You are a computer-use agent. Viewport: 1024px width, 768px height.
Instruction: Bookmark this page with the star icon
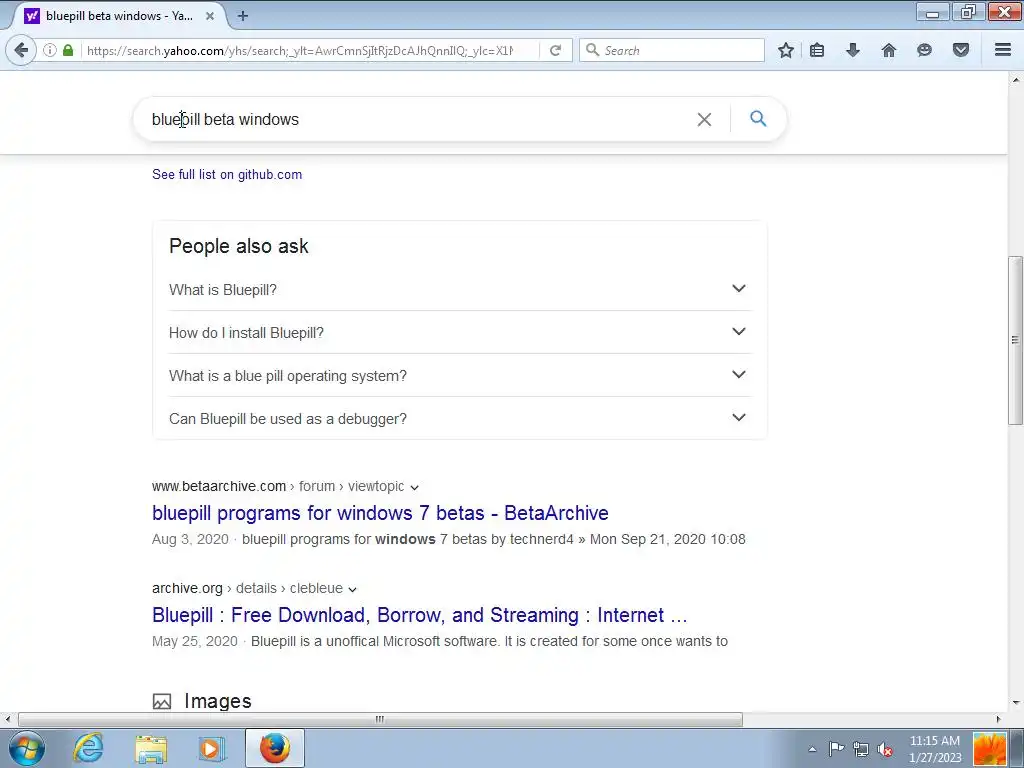(786, 50)
